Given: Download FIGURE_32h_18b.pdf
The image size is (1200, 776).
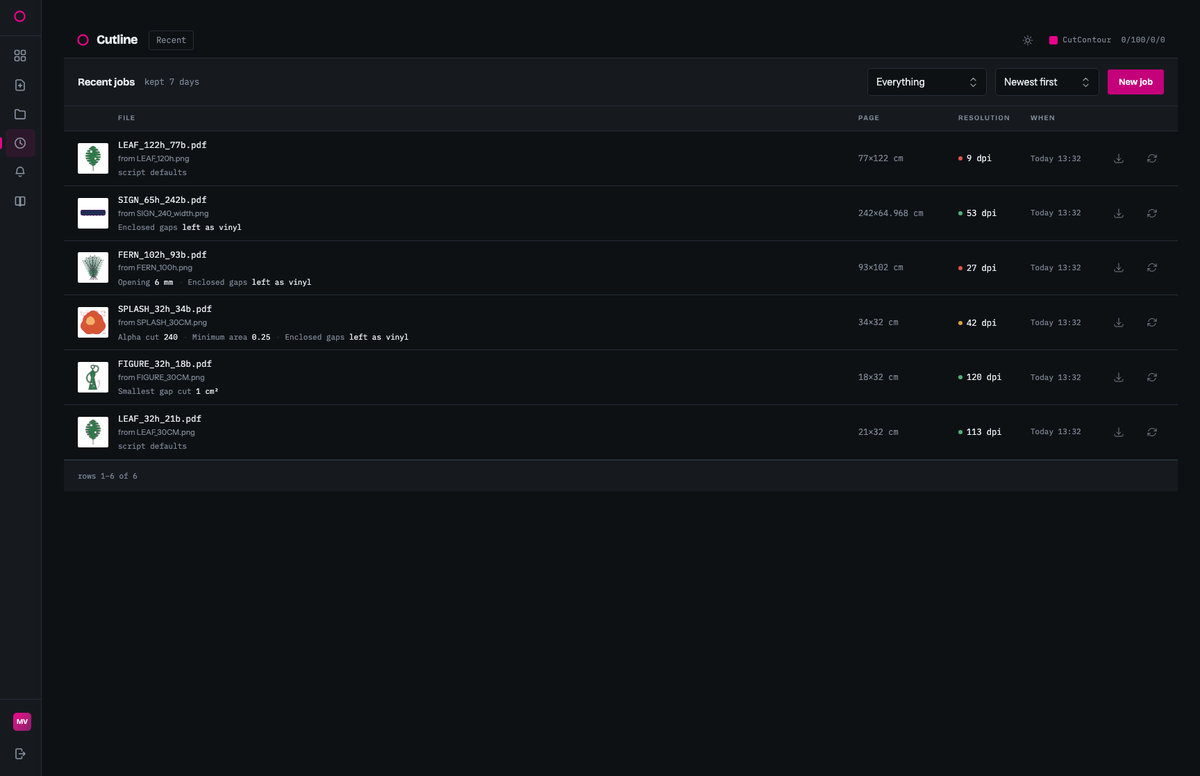Looking at the screenshot, I should point(1119,377).
